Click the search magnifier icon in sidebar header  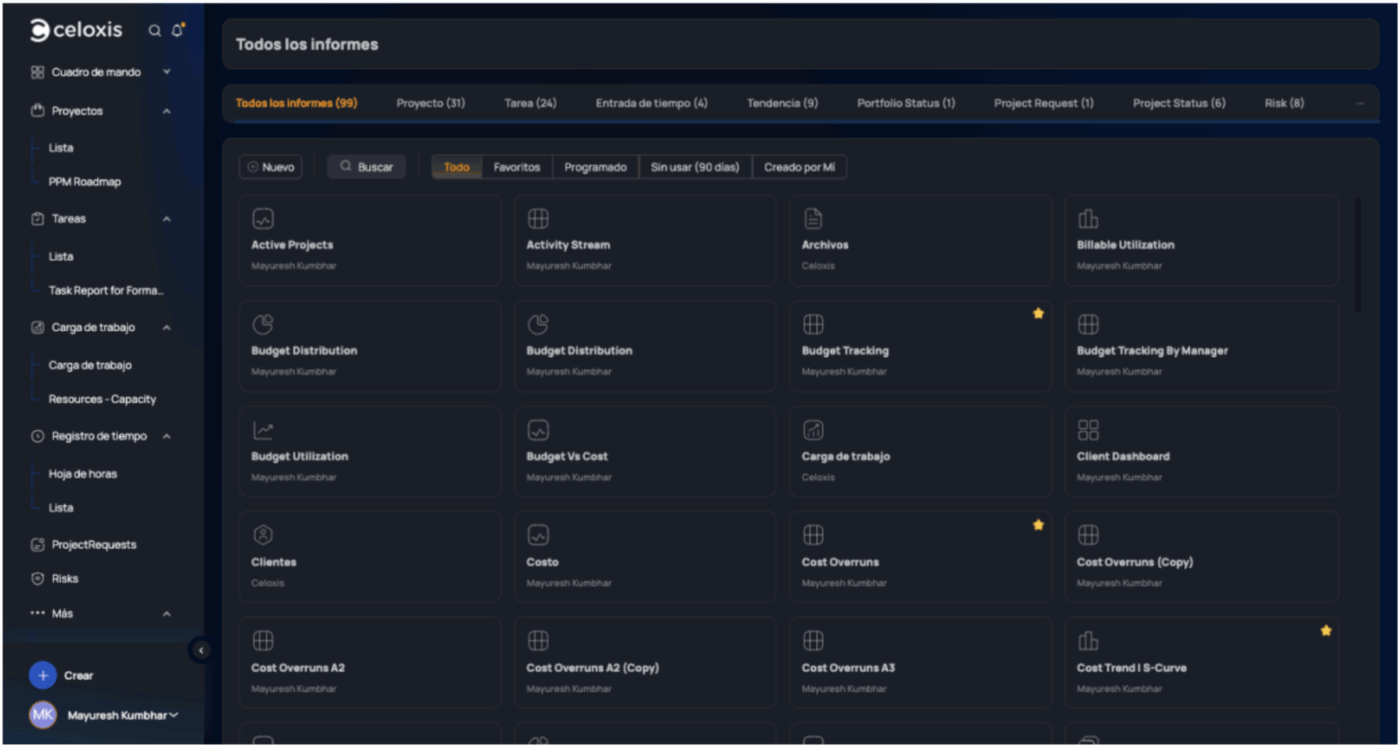click(x=154, y=31)
